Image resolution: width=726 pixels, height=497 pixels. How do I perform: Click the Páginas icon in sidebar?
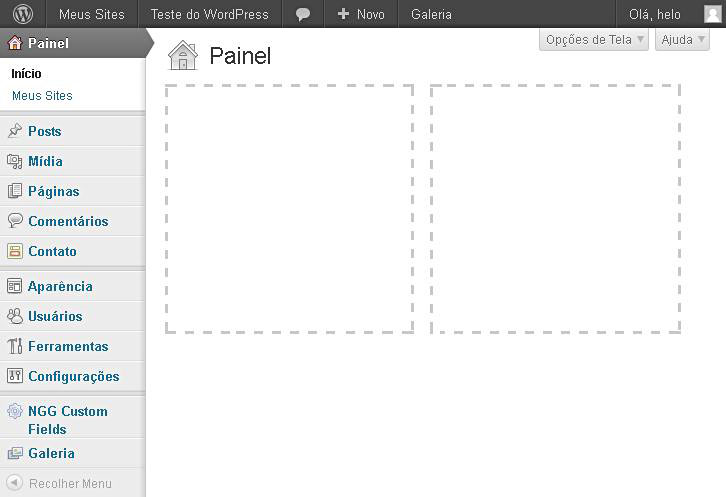[x=15, y=191]
